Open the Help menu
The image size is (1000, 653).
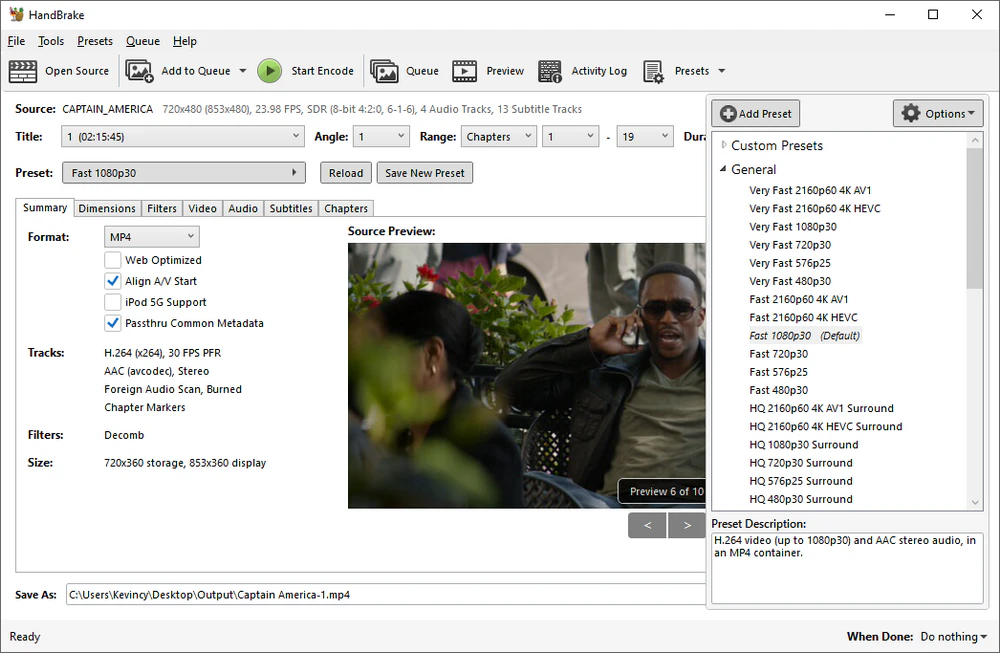tap(185, 41)
